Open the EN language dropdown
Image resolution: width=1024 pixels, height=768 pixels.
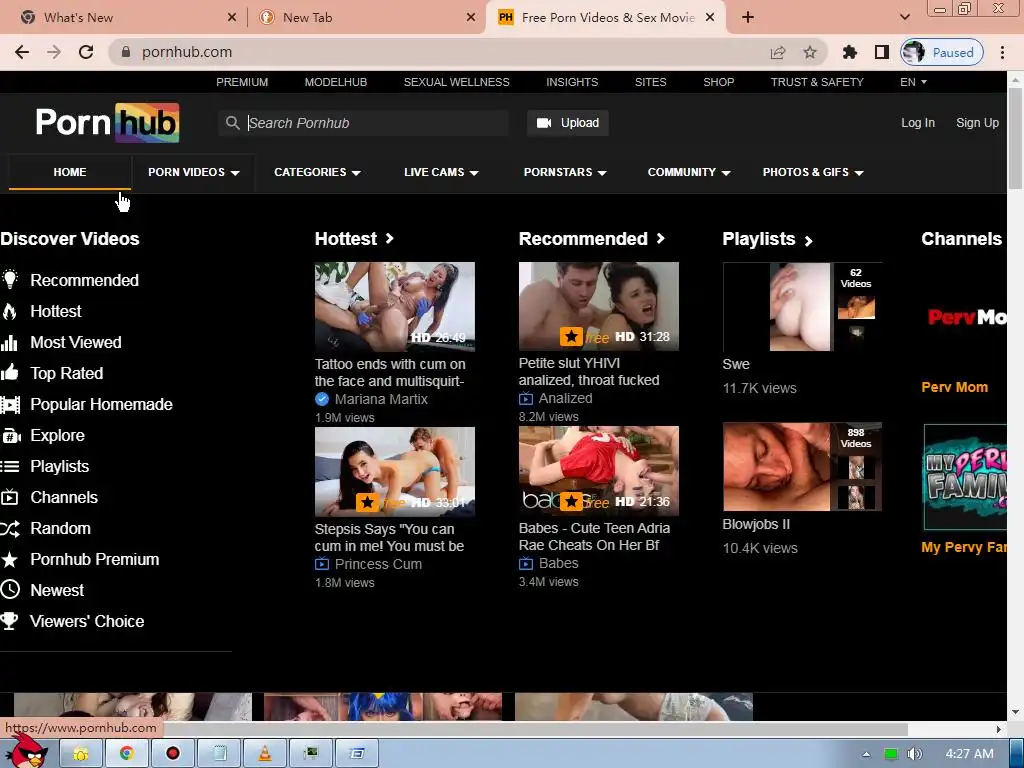(913, 82)
